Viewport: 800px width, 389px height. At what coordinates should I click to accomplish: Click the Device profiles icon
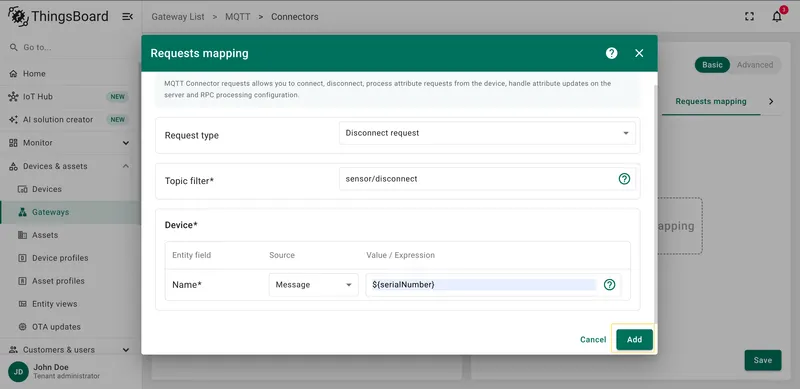pyautogui.click(x=22, y=258)
